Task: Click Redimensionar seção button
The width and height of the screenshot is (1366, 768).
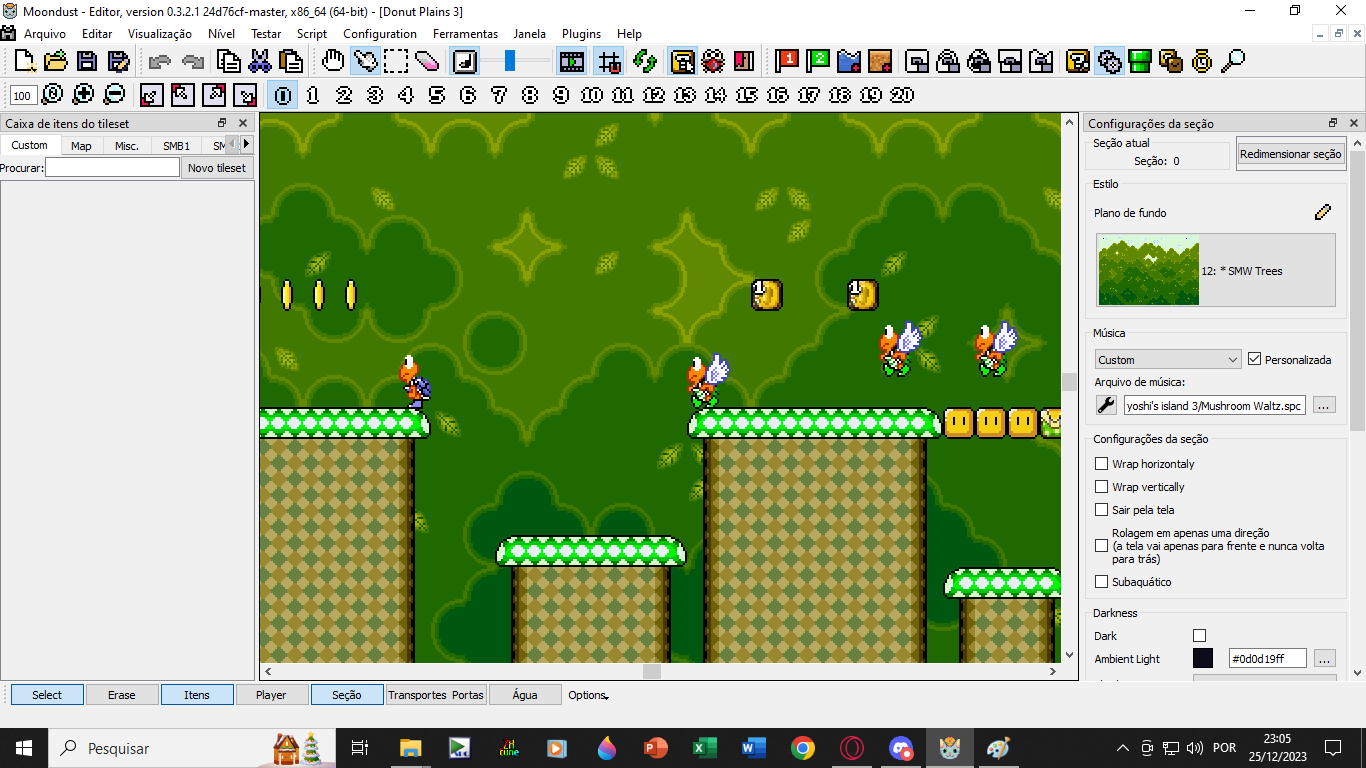Action: pyautogui.click(x=1290, y=154)
